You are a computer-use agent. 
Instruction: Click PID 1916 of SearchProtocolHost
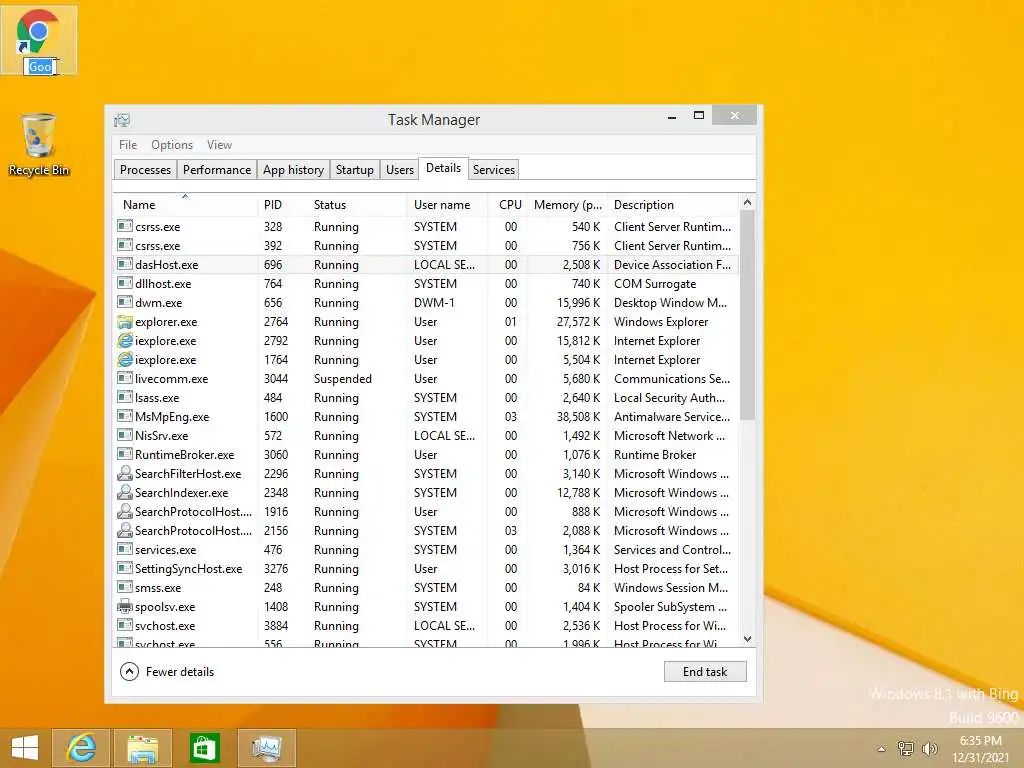click(x=276, y=512)
